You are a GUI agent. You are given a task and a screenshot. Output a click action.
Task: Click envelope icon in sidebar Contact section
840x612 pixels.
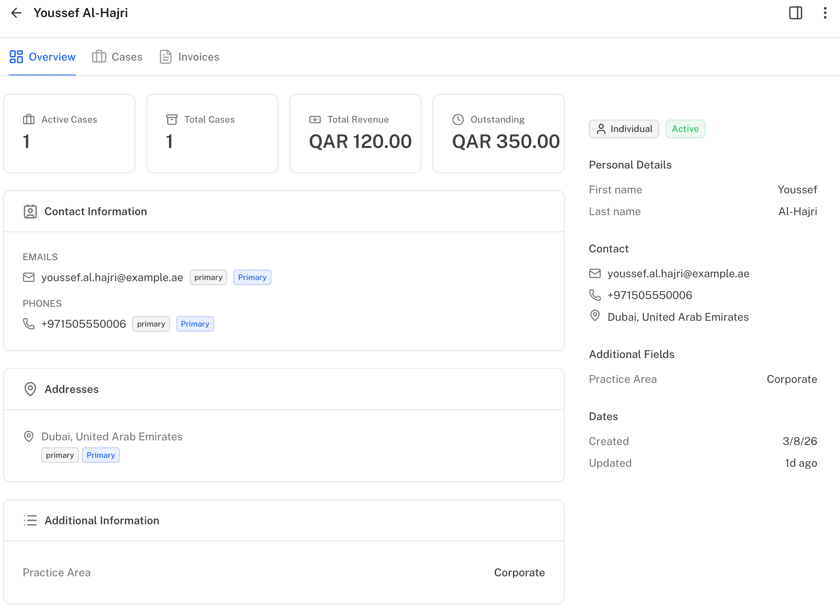pos(595,273)
